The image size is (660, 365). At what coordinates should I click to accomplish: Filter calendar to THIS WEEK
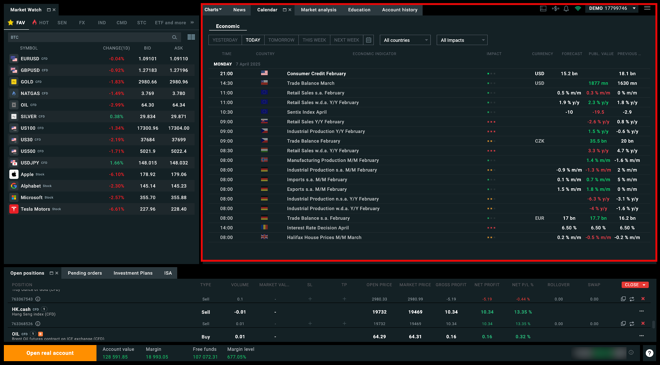314,40
